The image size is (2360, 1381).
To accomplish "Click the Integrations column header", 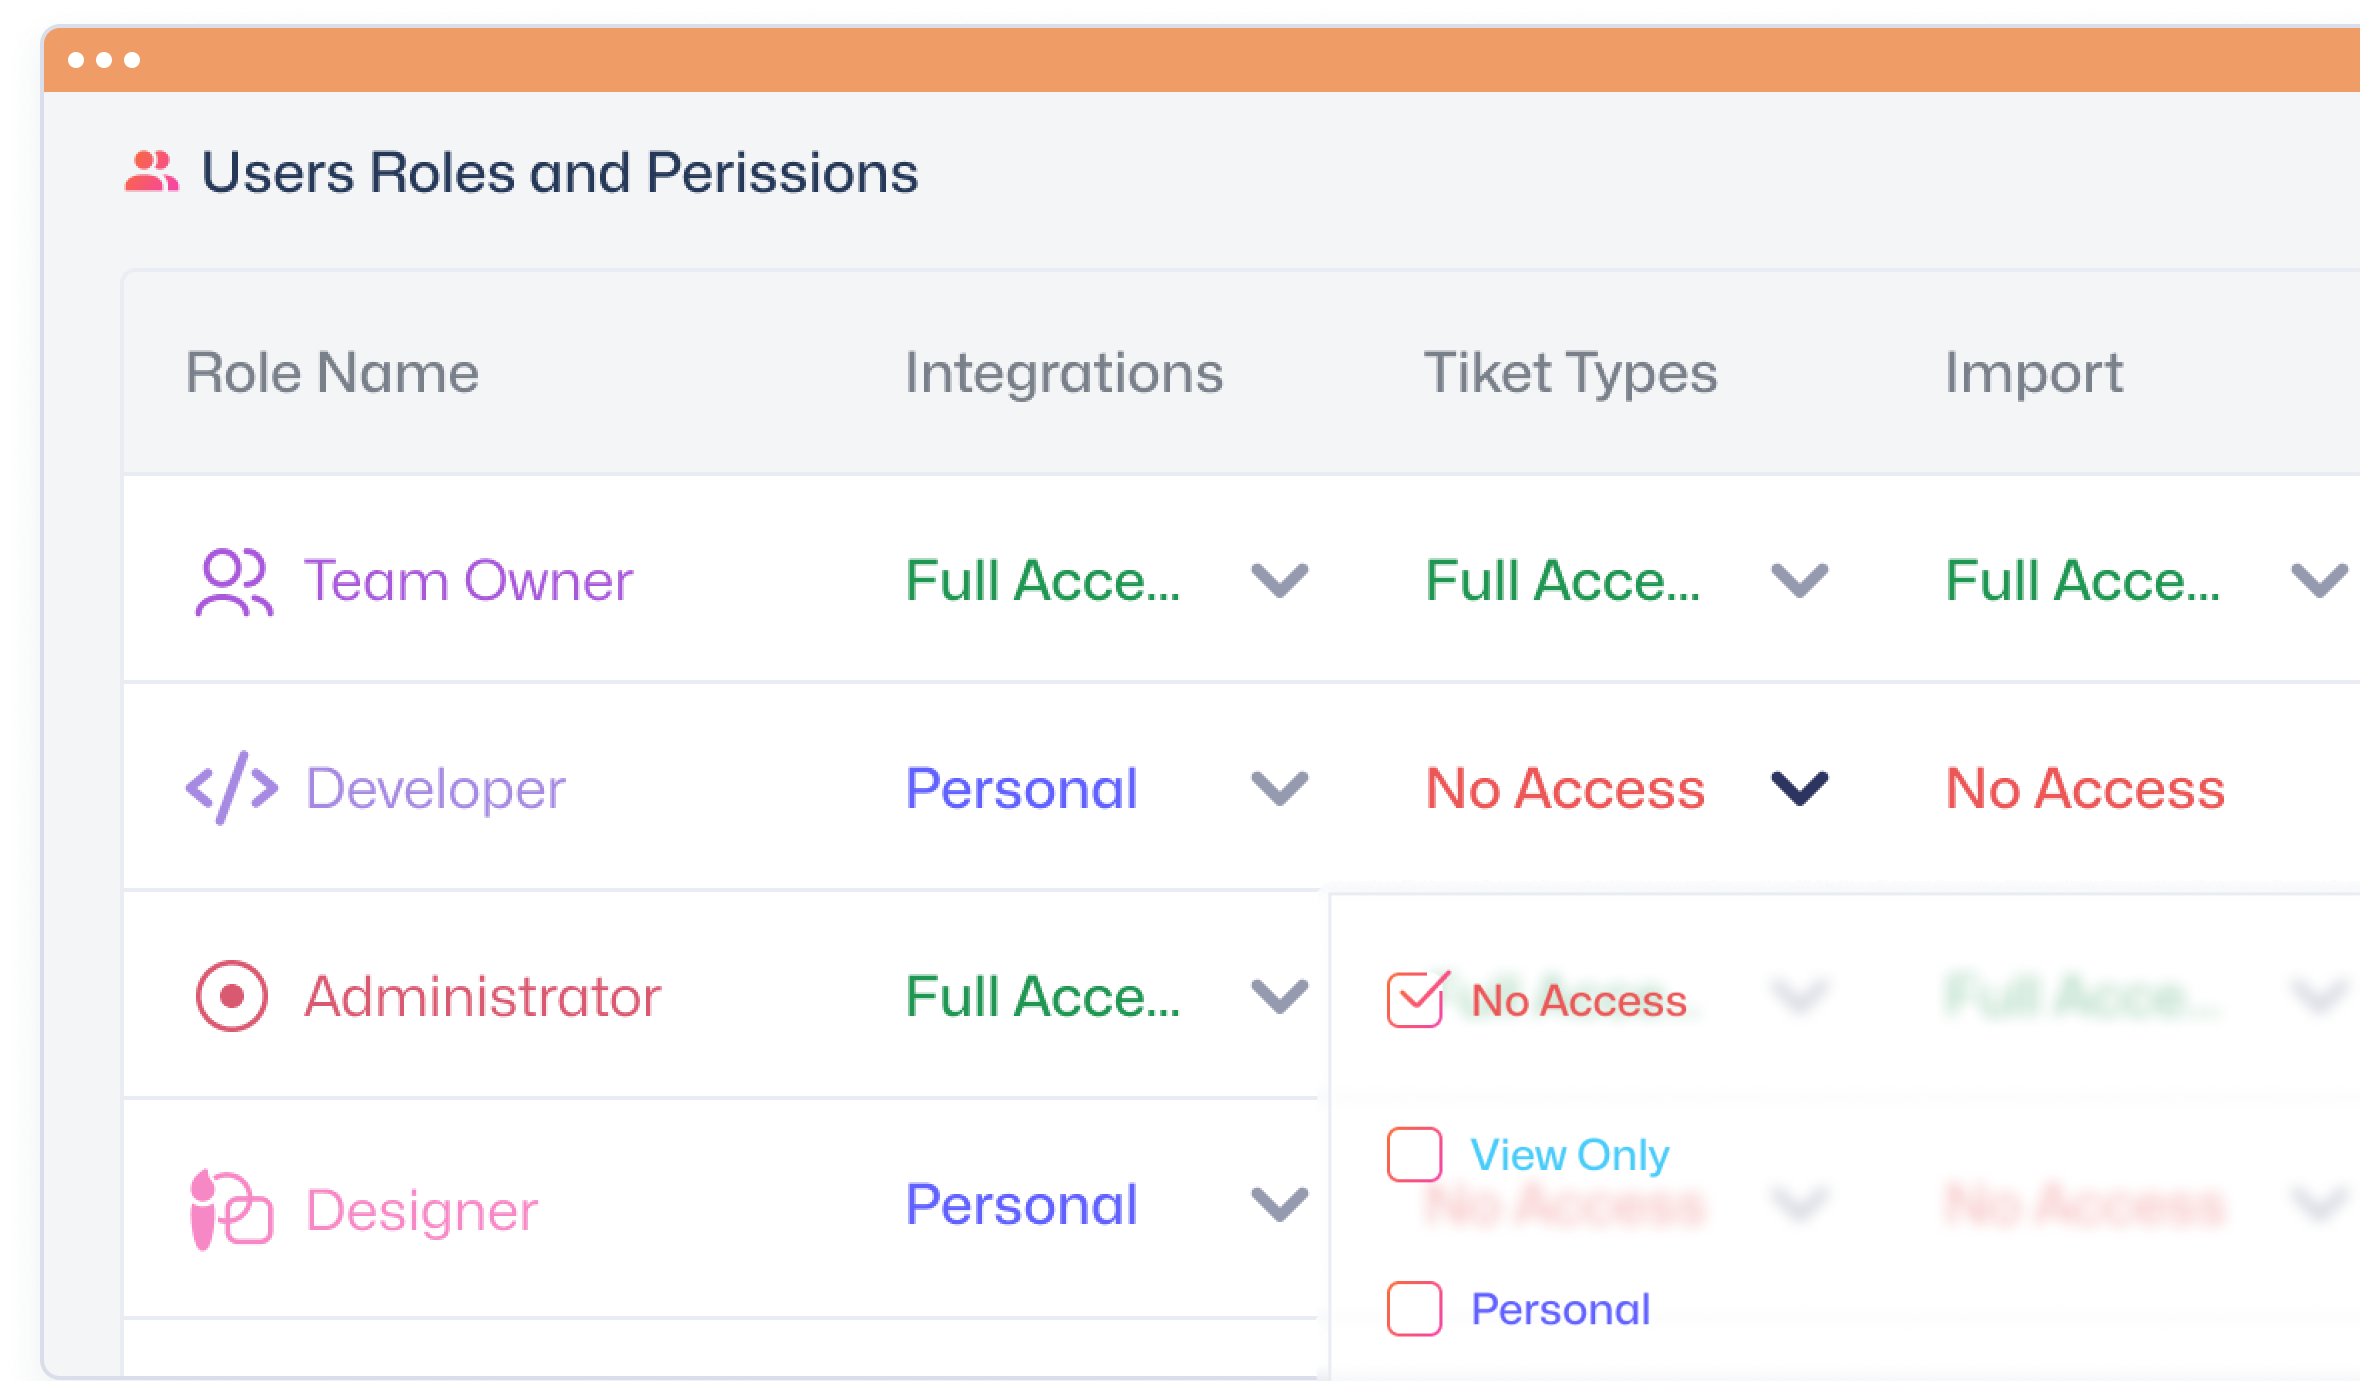I will point(1064,373).
